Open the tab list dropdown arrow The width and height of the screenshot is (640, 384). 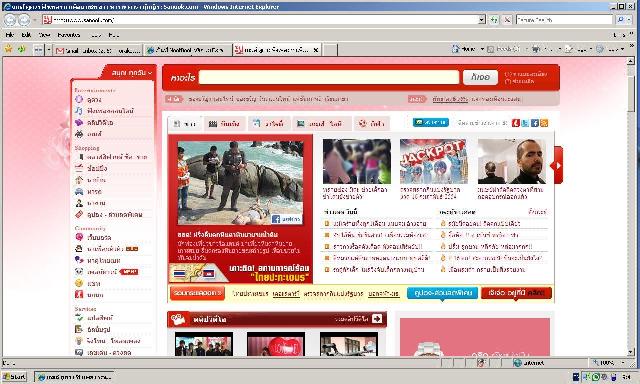coord(49,50)
